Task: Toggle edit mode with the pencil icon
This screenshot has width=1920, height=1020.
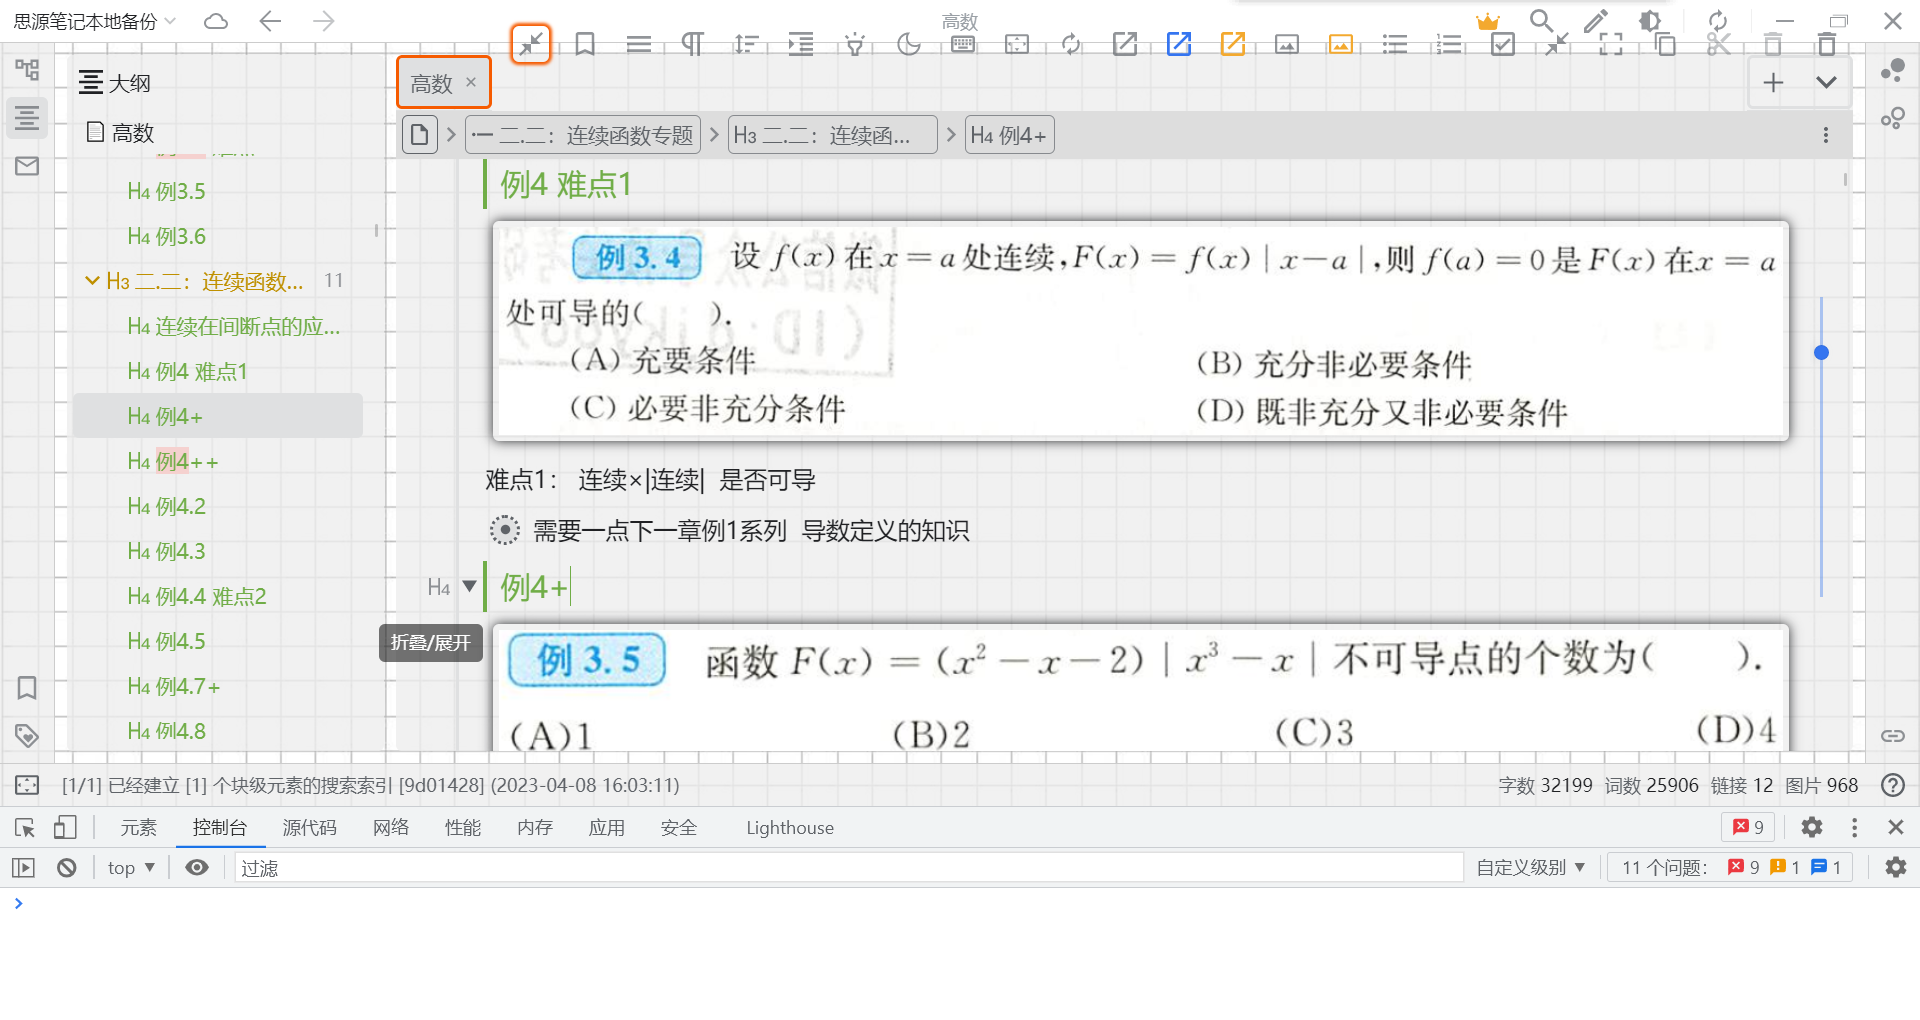Action: click(1595, 20)
